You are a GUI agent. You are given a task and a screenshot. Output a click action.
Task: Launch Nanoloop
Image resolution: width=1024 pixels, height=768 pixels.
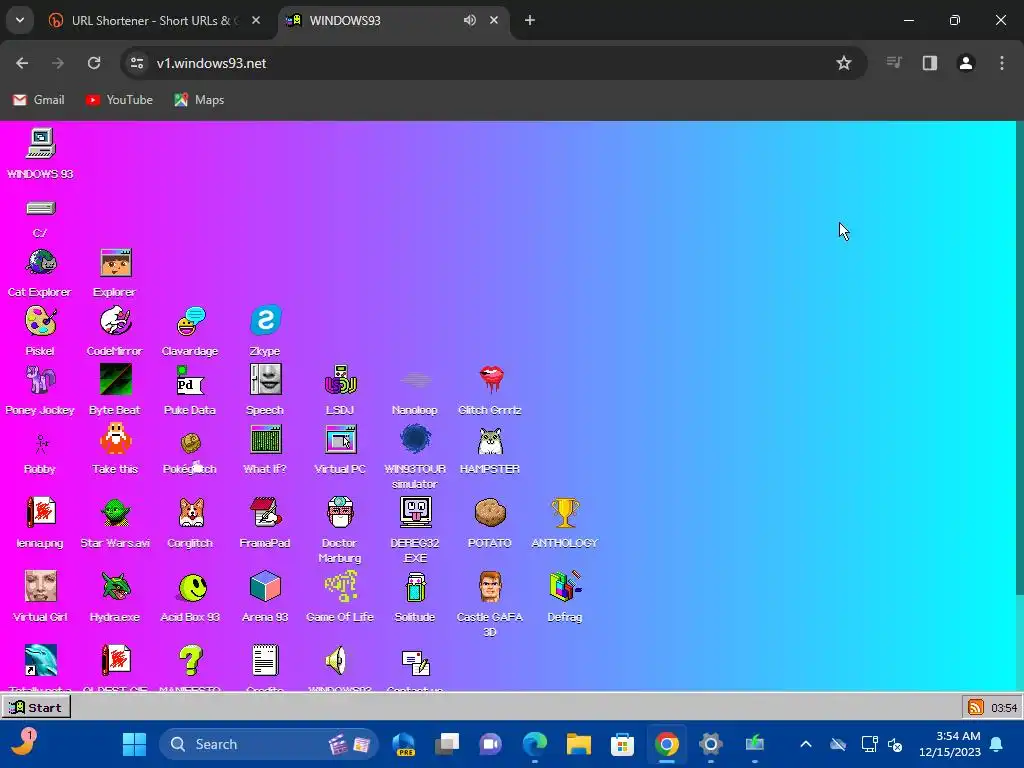(415, 381)
